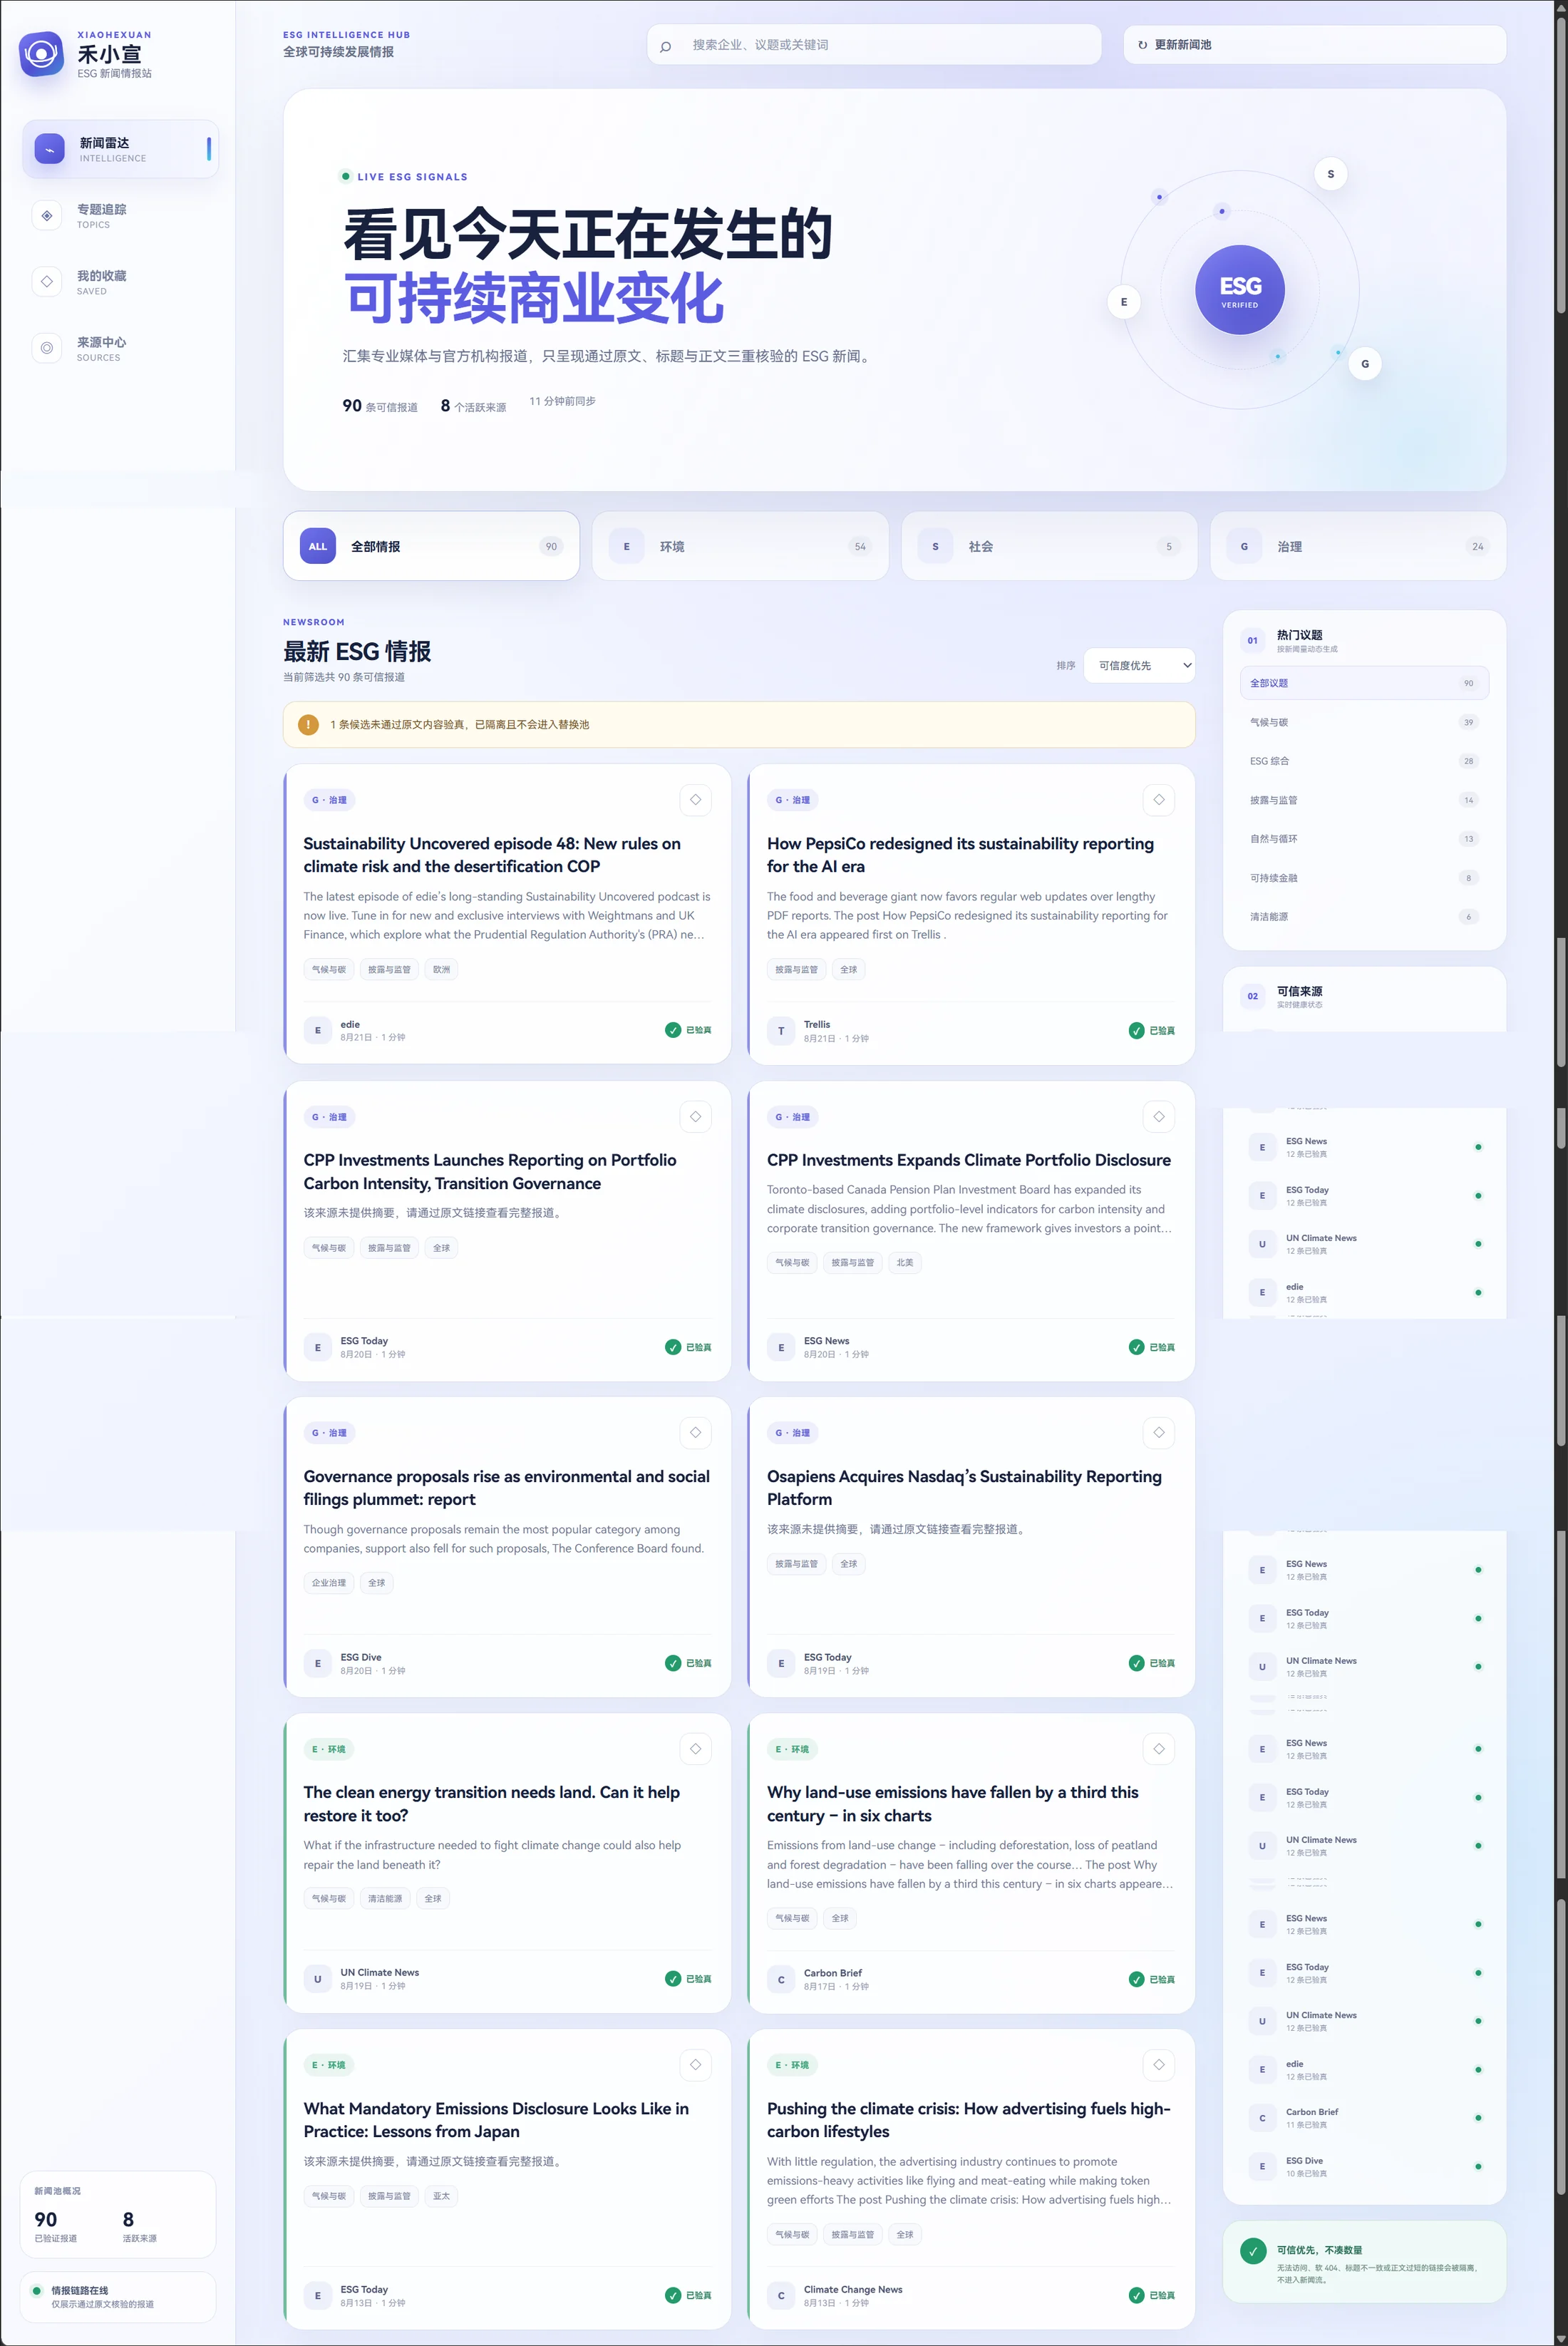Click the 02 badge beside 可信来源
1568x2346 pixels.
[1252, 997]
